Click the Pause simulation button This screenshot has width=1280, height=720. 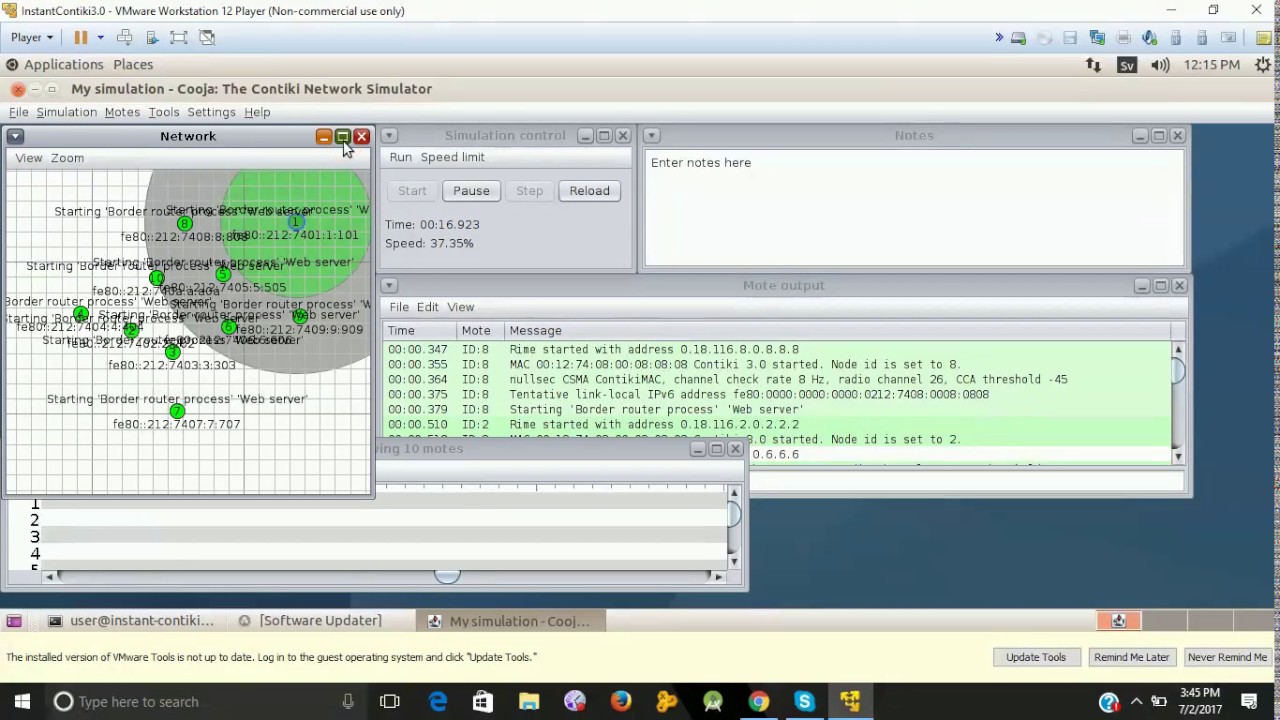click(x=471, y=191)
